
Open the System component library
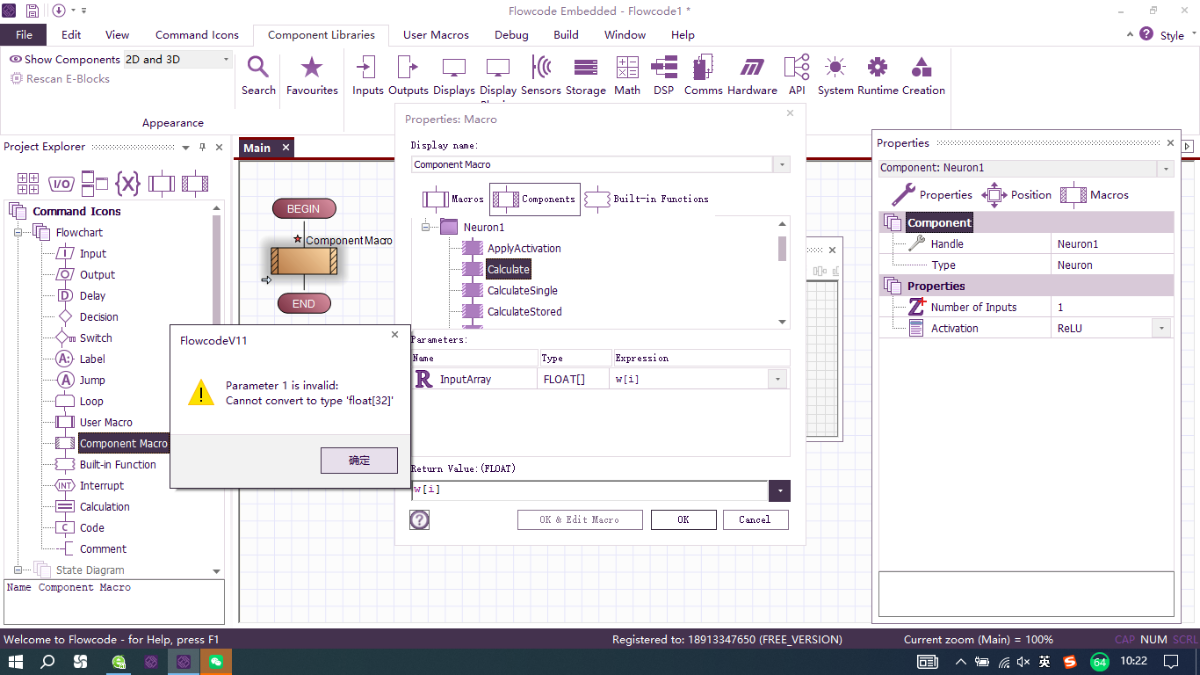[835, 77]
